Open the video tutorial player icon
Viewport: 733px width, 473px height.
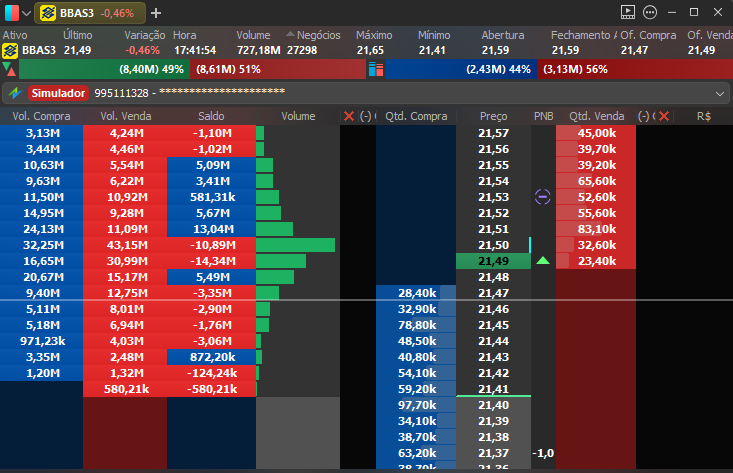click(627, 13)
